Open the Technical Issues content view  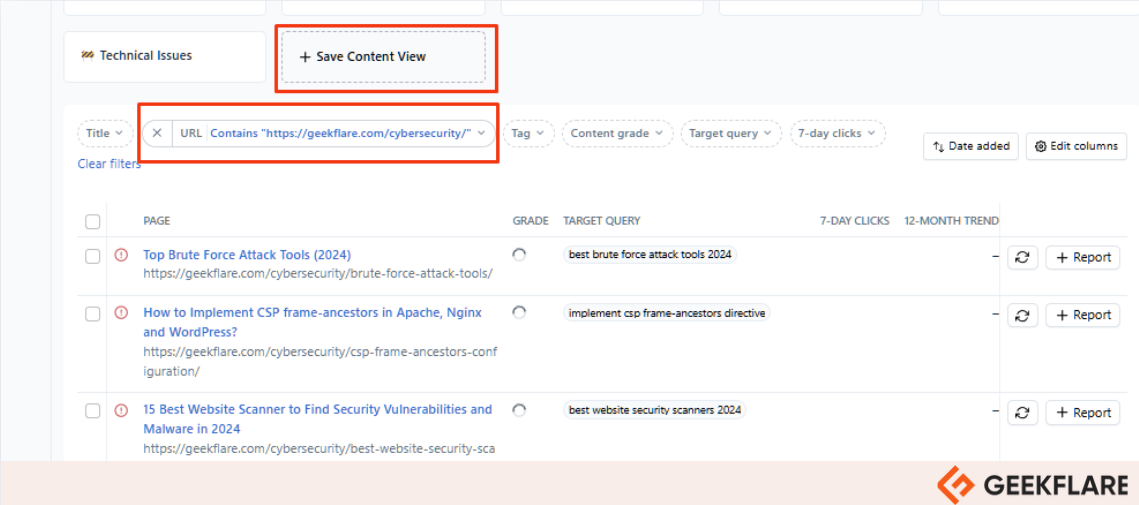(x=165, y=56)
